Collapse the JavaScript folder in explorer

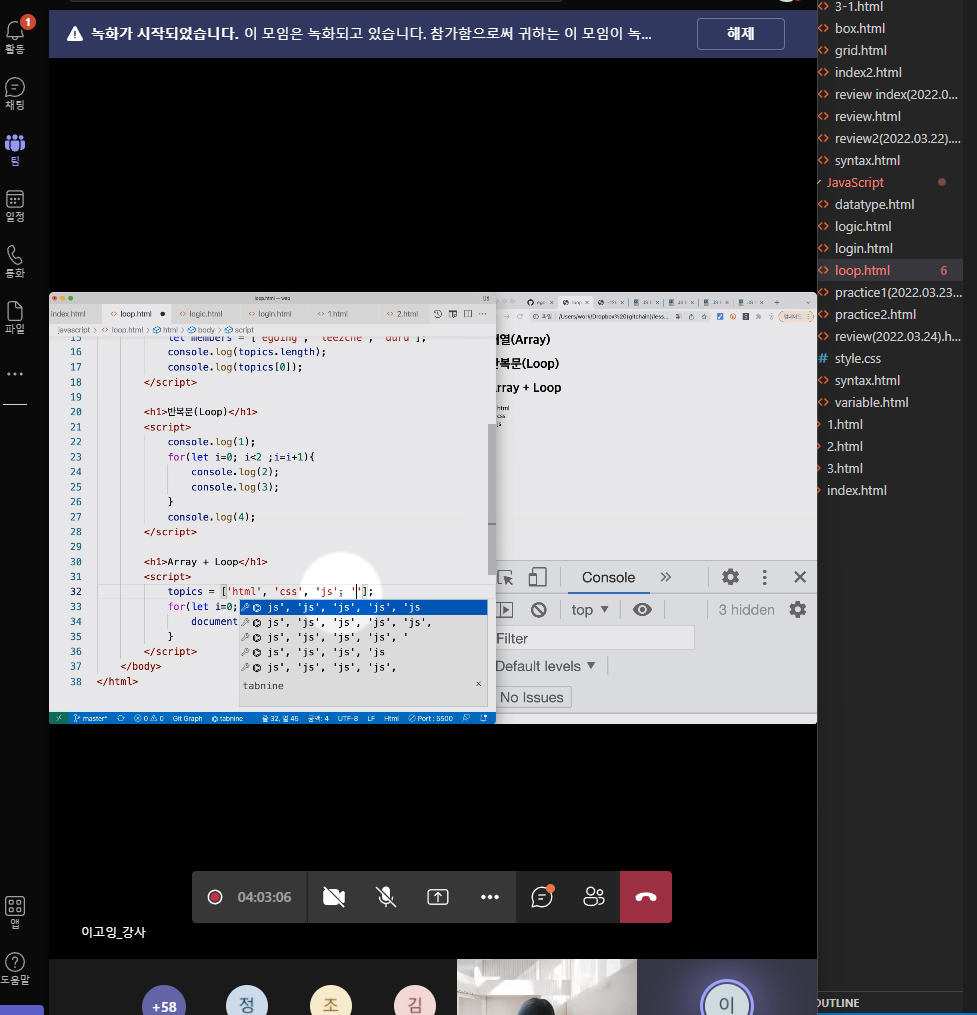coord(855,183)
